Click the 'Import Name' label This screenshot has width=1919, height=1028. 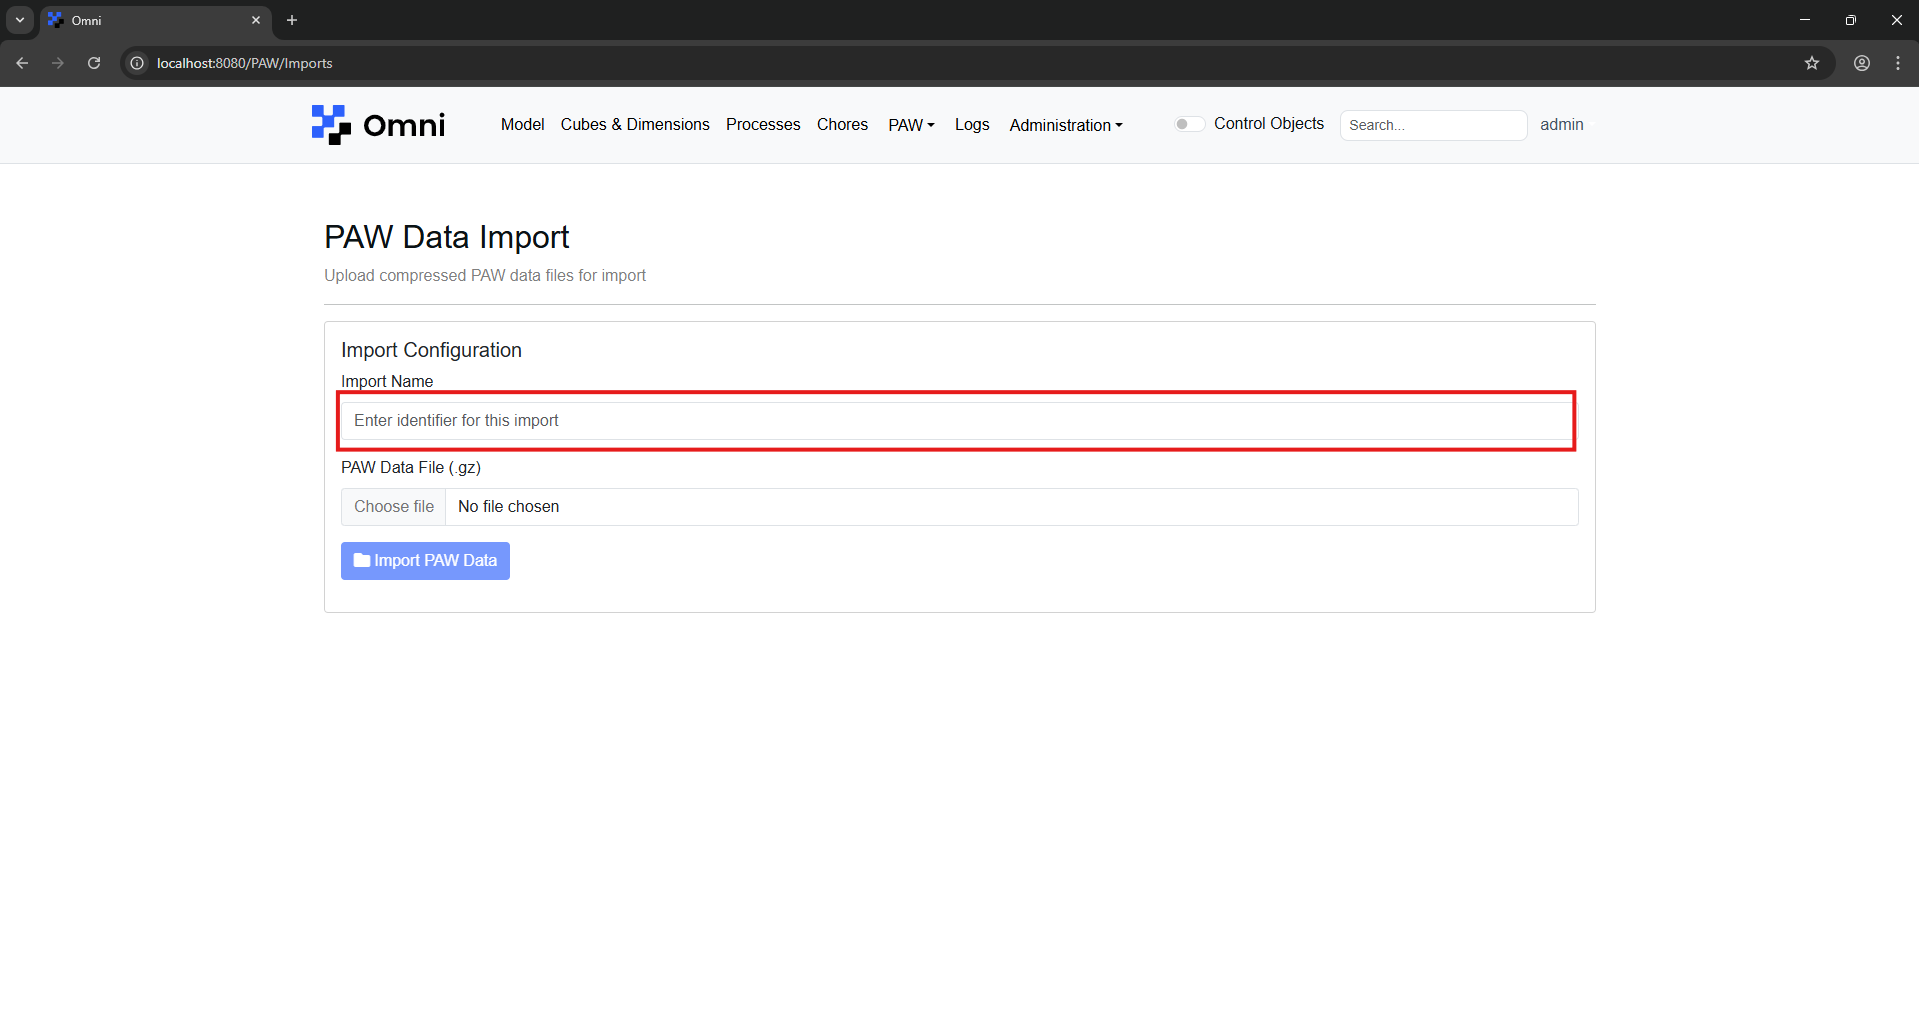pos(387,381)
